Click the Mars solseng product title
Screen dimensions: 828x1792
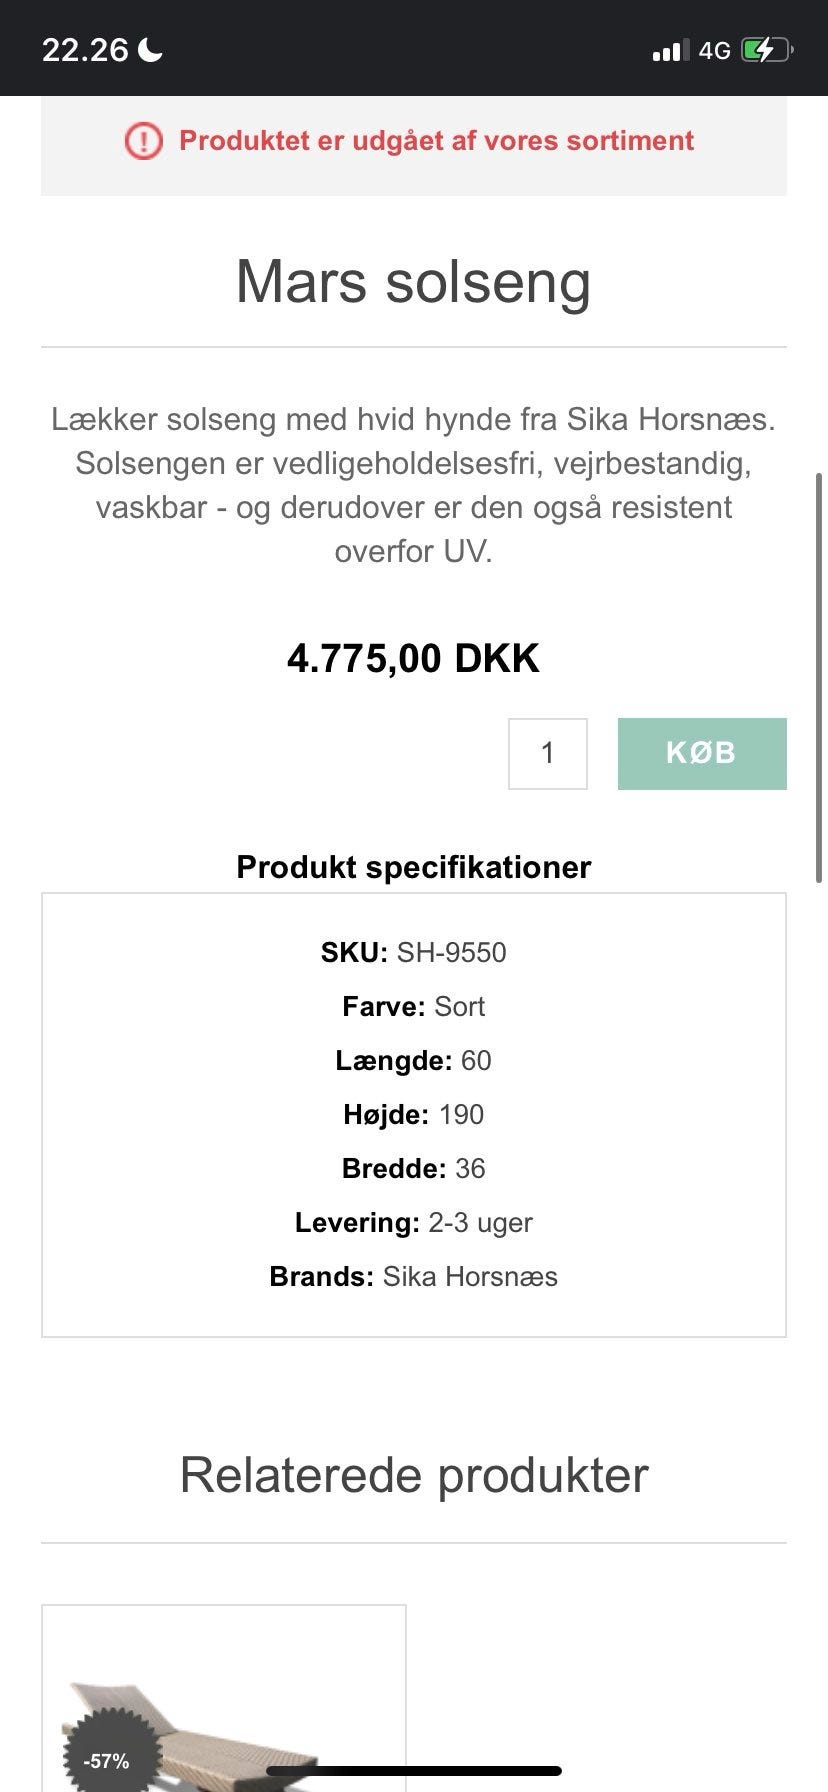pos(414,281)
